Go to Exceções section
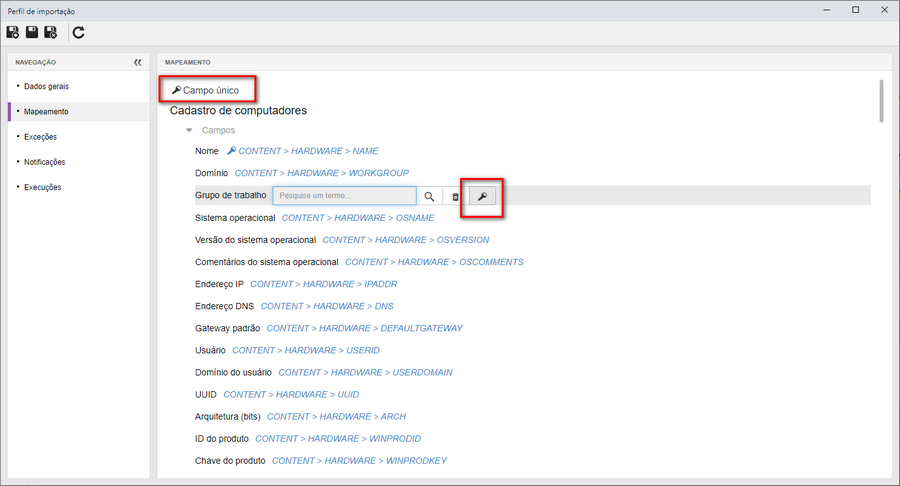 tap(40, 137)
